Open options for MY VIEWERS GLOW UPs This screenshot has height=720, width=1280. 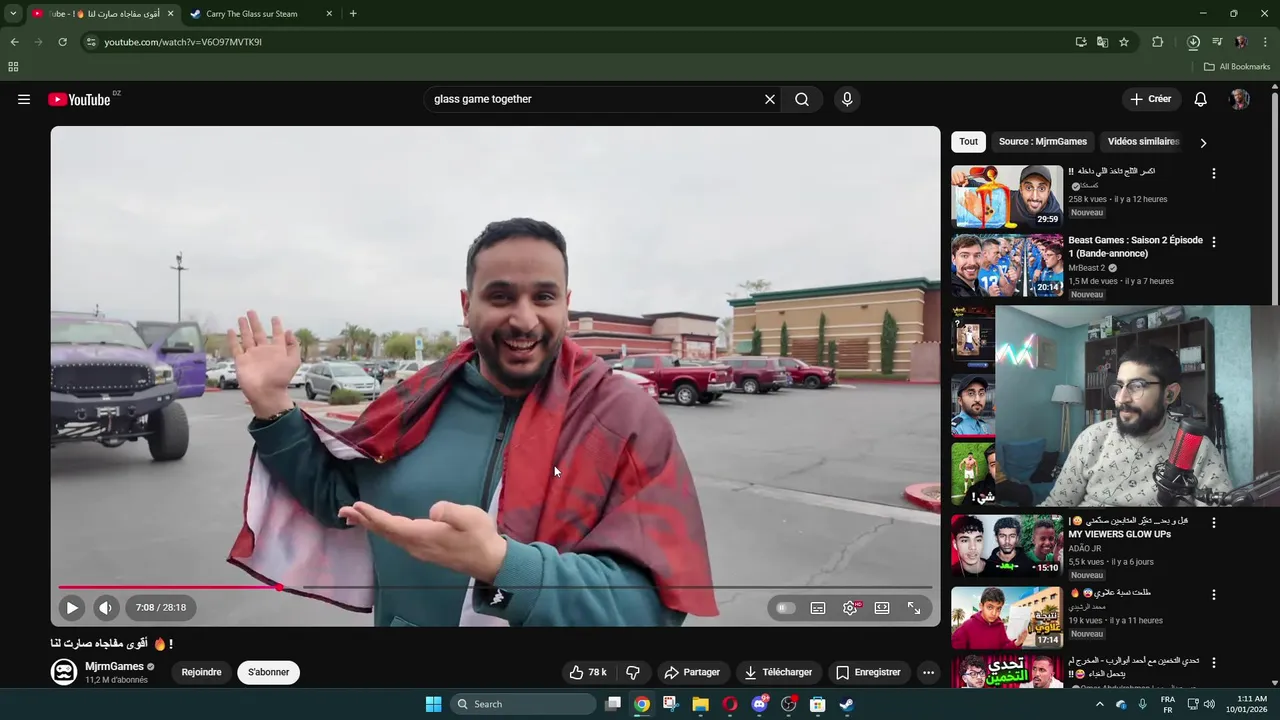1214,523
